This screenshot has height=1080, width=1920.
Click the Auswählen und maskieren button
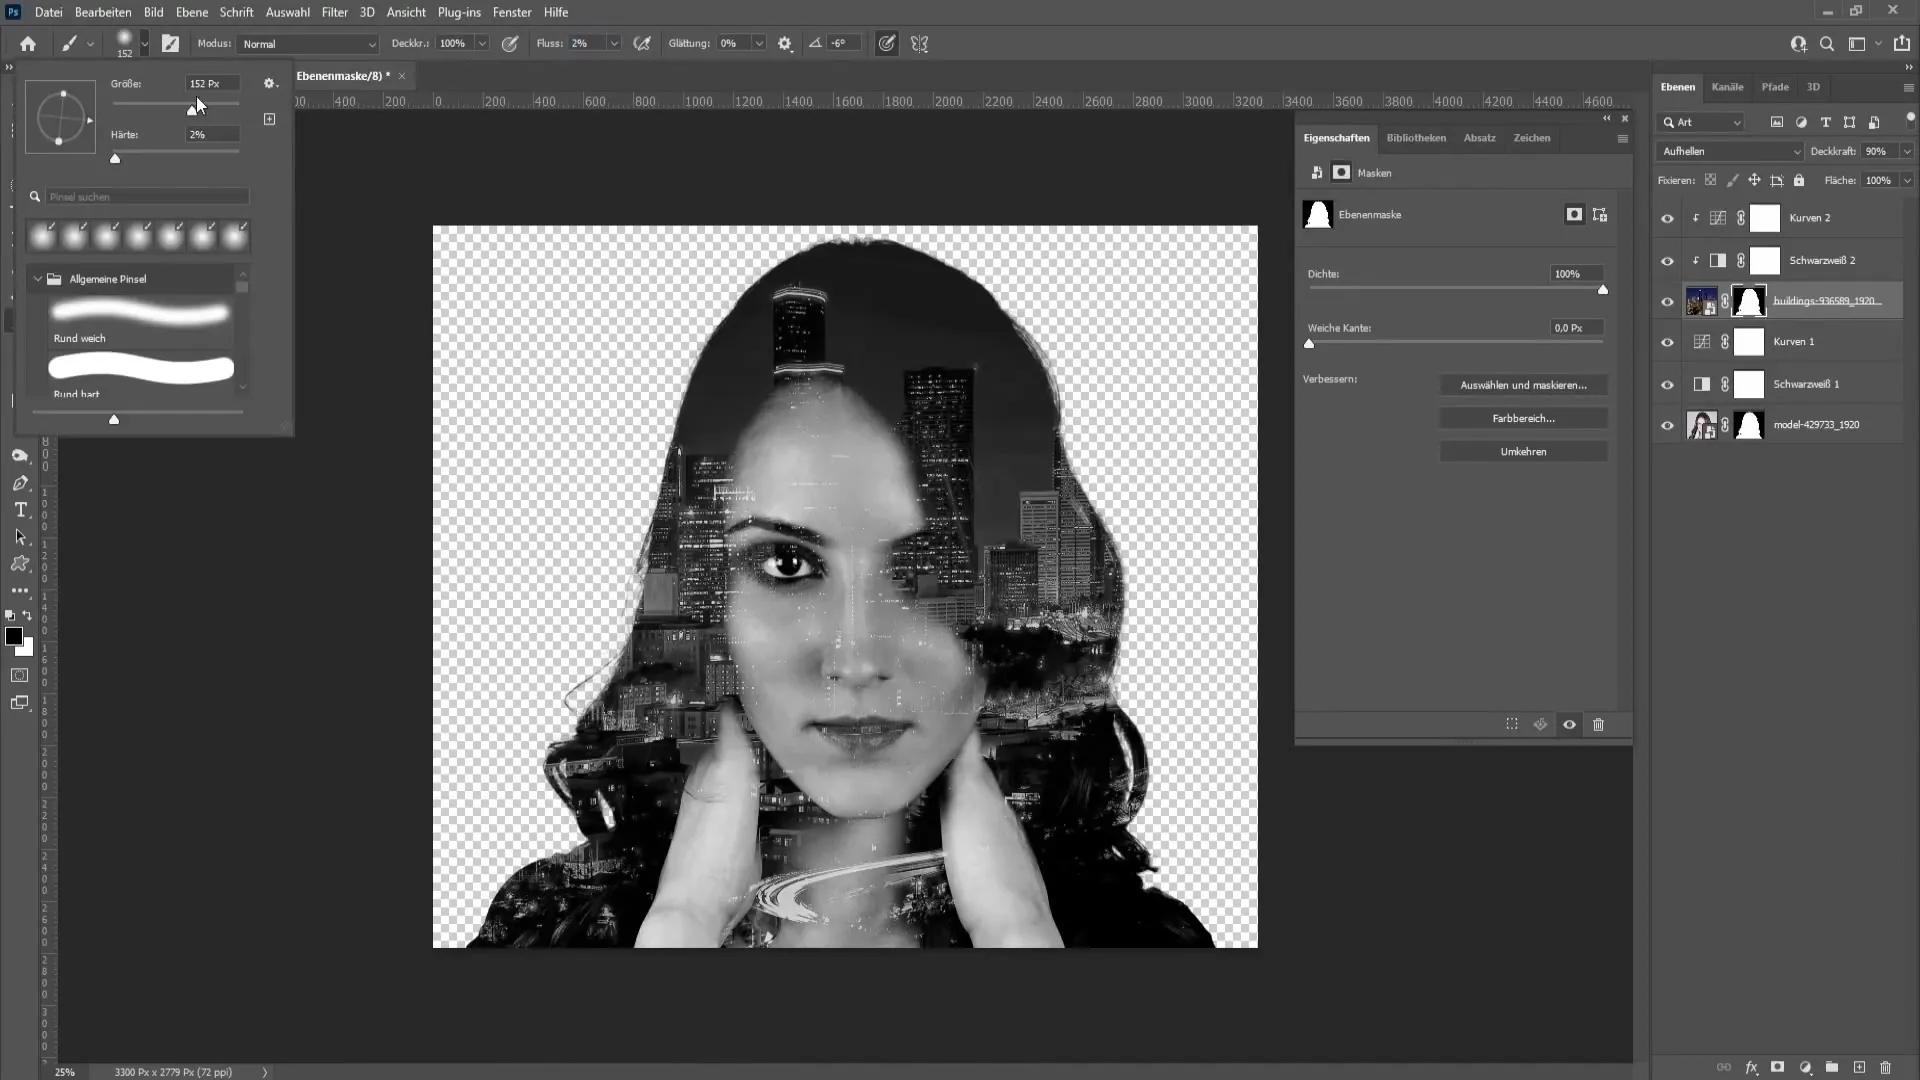click(x=1523, y=384)
